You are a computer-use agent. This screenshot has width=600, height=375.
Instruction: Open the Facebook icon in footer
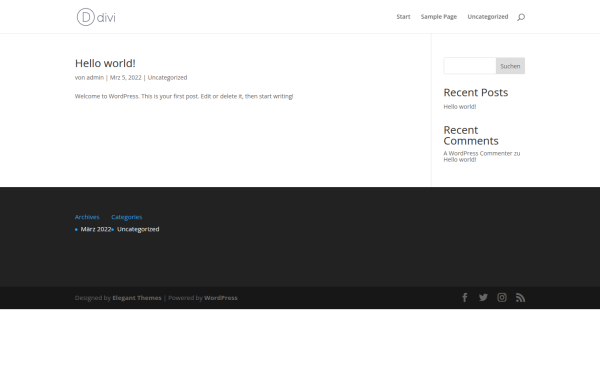point(465,298)
